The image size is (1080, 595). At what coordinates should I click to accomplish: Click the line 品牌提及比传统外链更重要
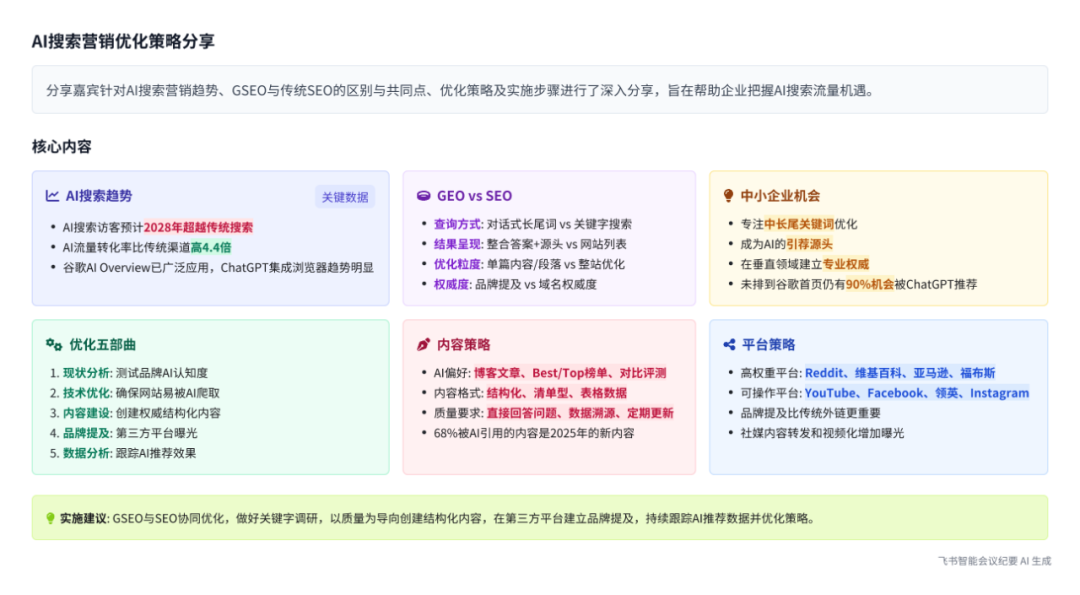[x=811, y=413]
